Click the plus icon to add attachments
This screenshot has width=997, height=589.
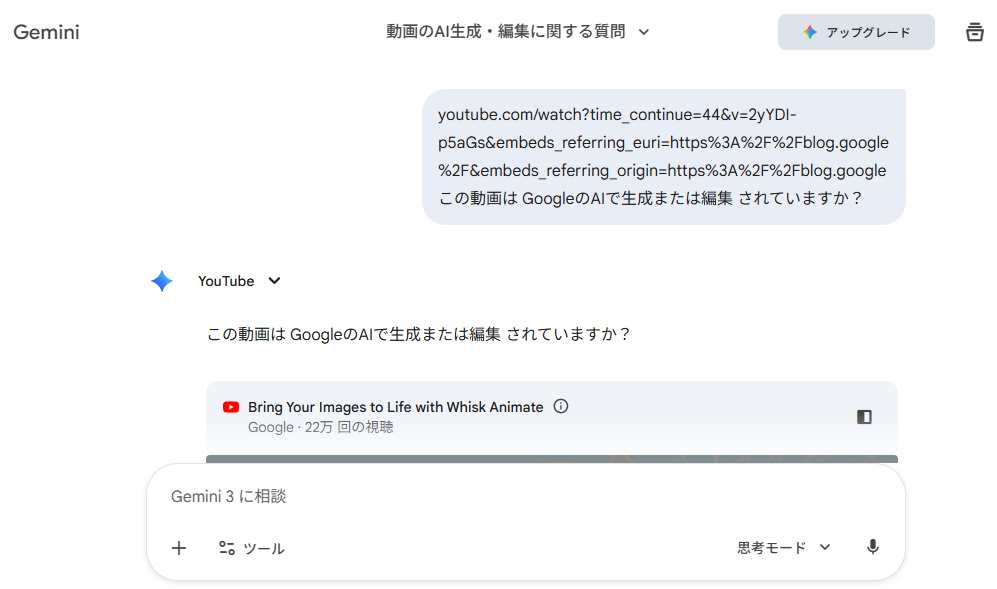coord(179,547)
